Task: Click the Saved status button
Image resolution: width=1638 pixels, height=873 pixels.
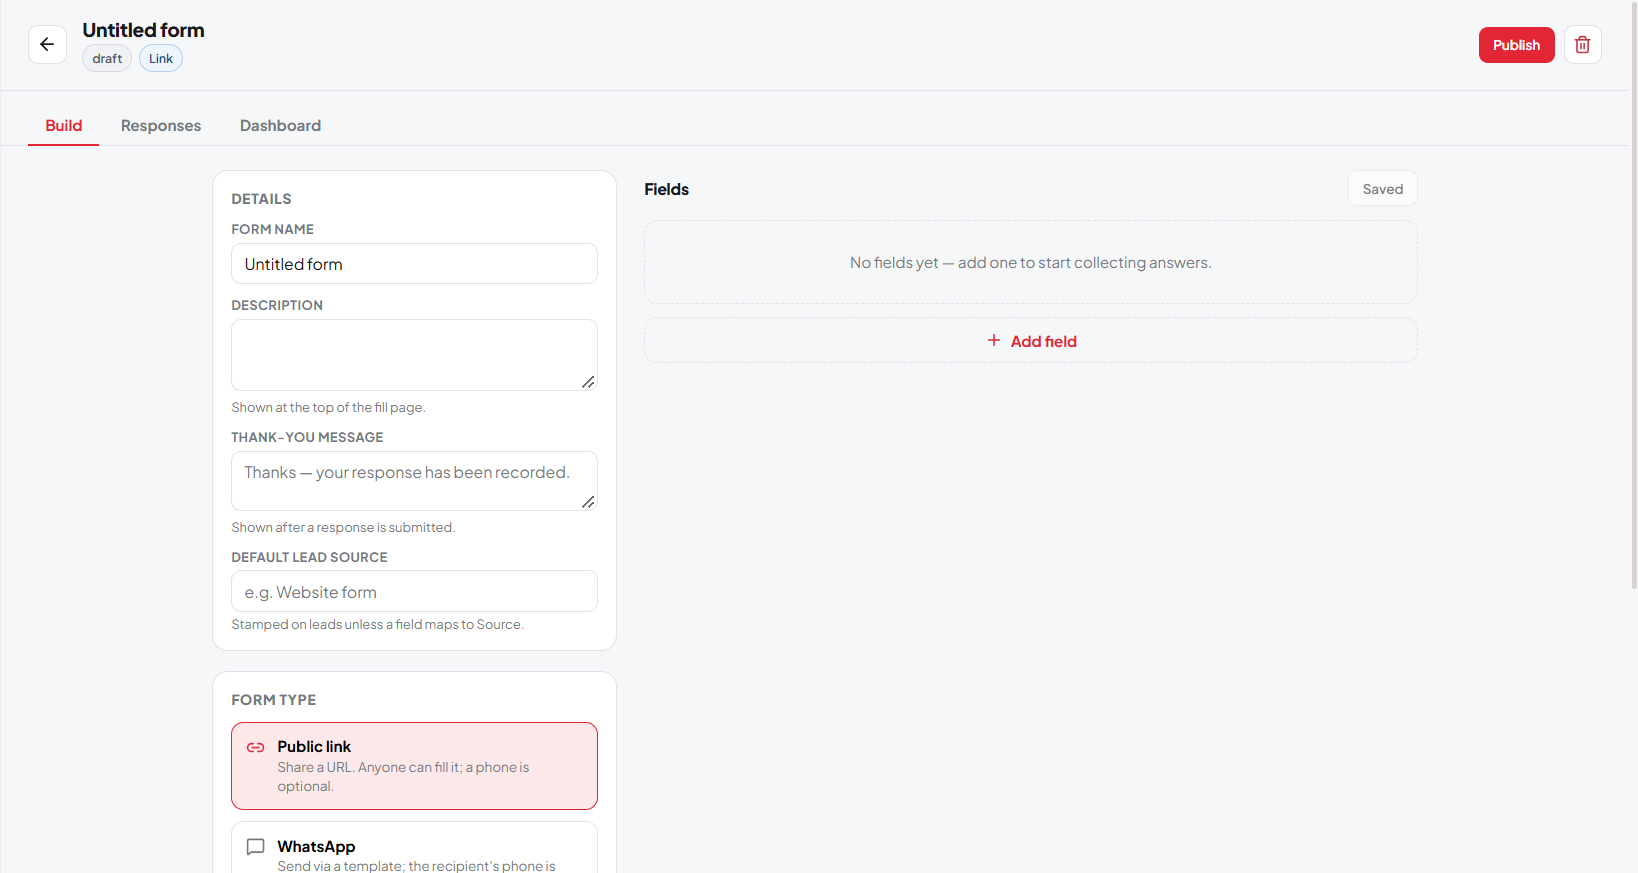Action: pyautogui.click(x=1382, y=189)
